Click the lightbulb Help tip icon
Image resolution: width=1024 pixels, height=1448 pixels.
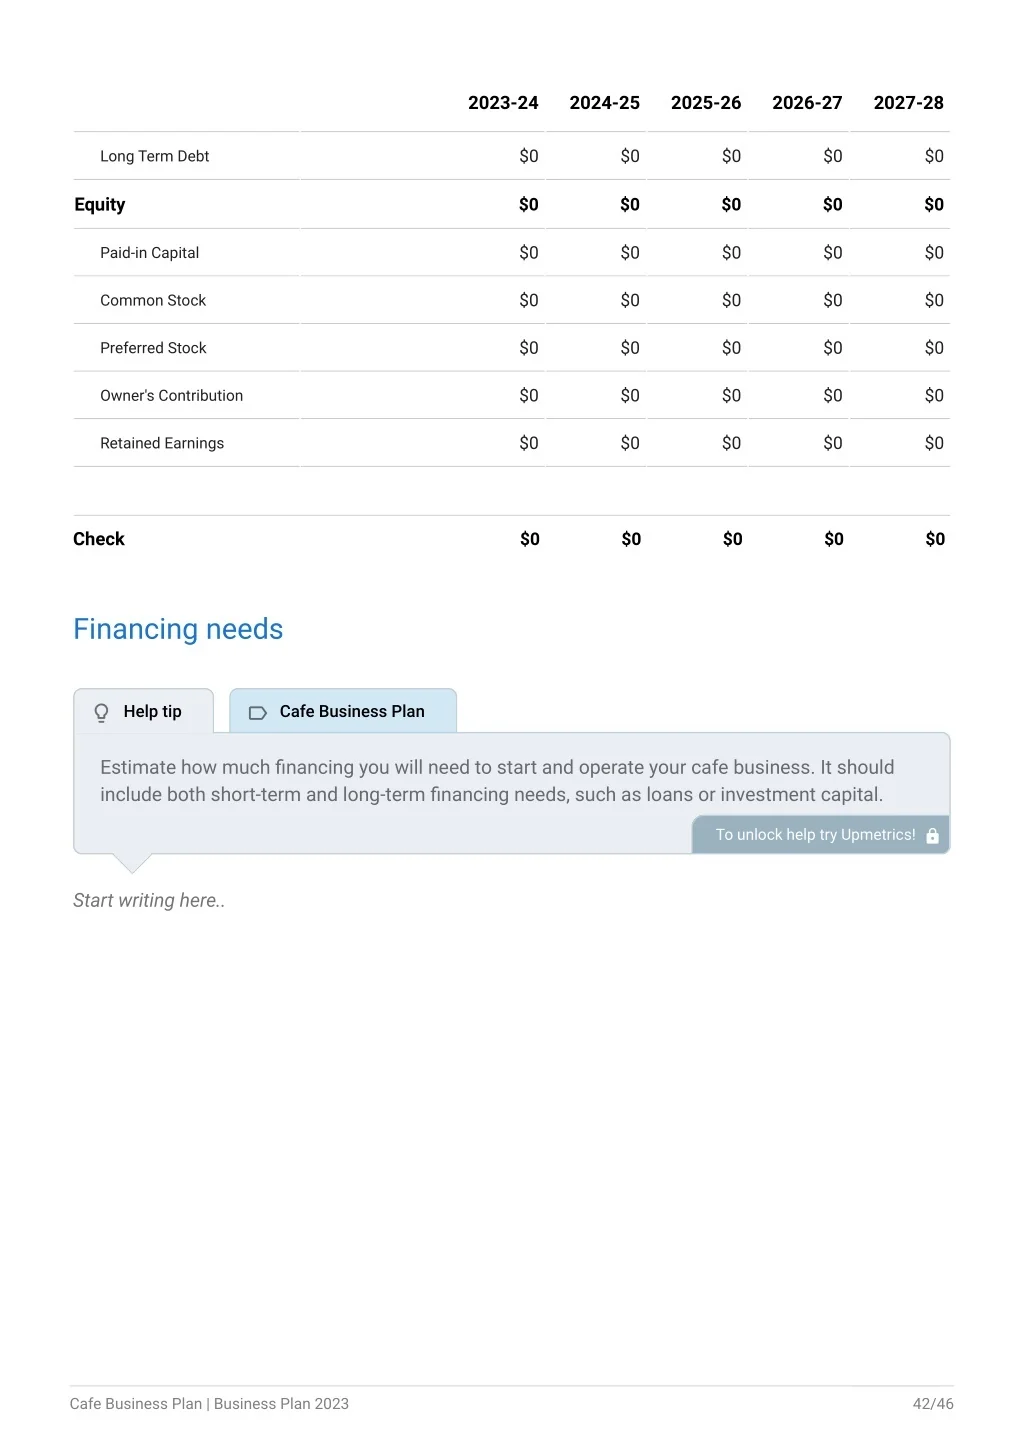click(x=101, y=712)
